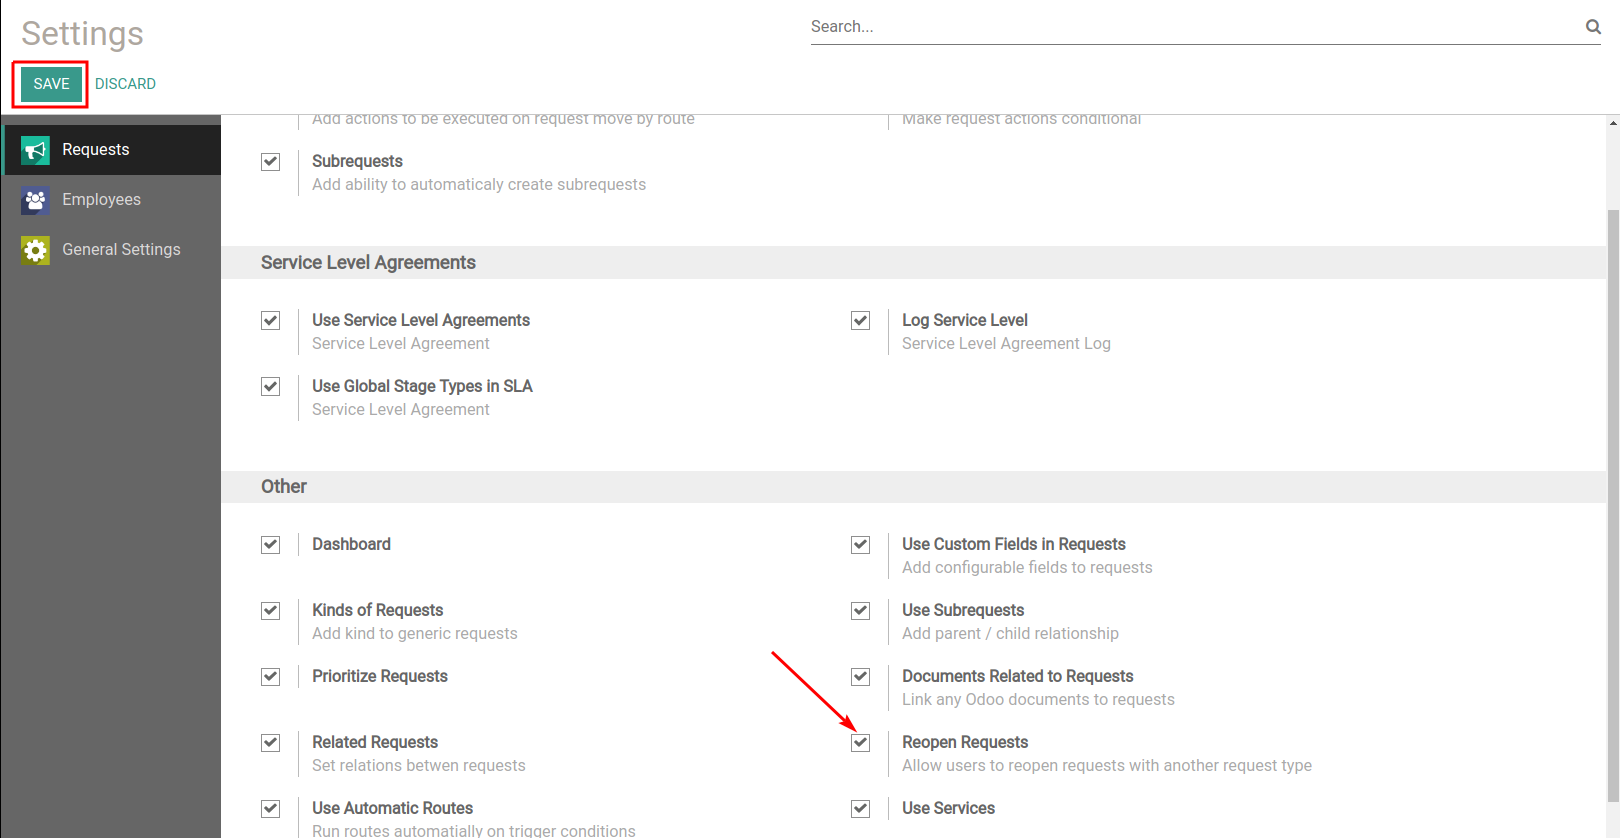Screen dimensions: 1620x838
Task: Uncheck the Subrequests checkbox
Action: pyautogui.click(x=270, y=162)
